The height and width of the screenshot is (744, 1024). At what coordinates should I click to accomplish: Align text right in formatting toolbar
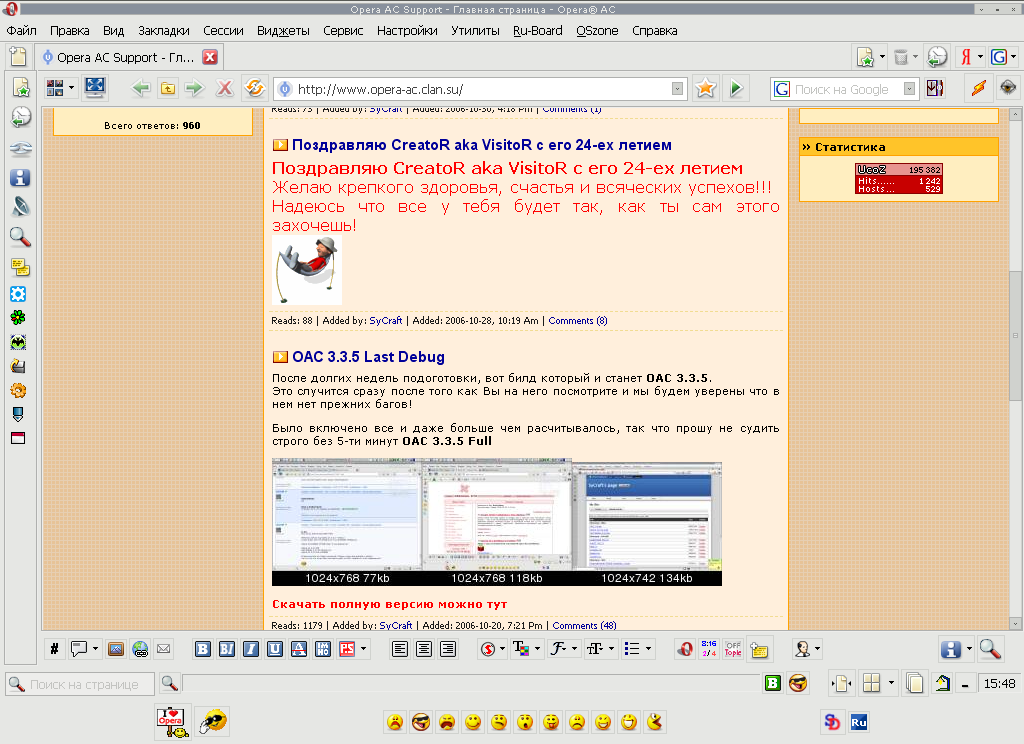(448, 649)
